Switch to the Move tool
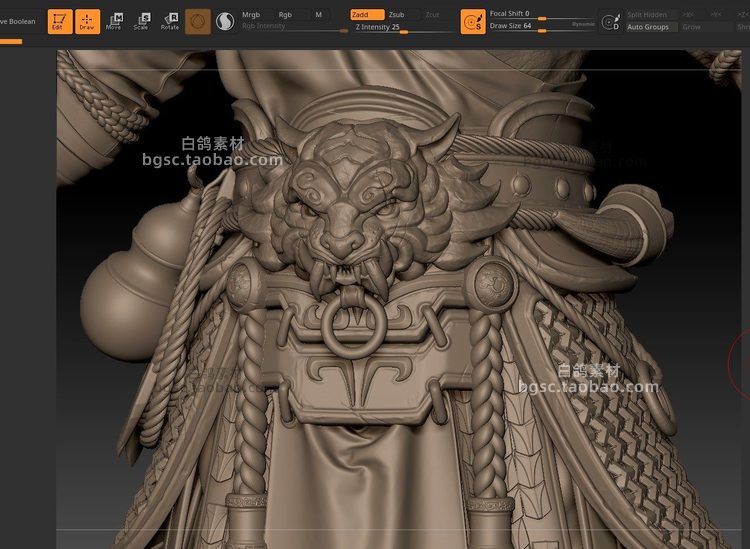750x549 pixels. pos(115,21)
